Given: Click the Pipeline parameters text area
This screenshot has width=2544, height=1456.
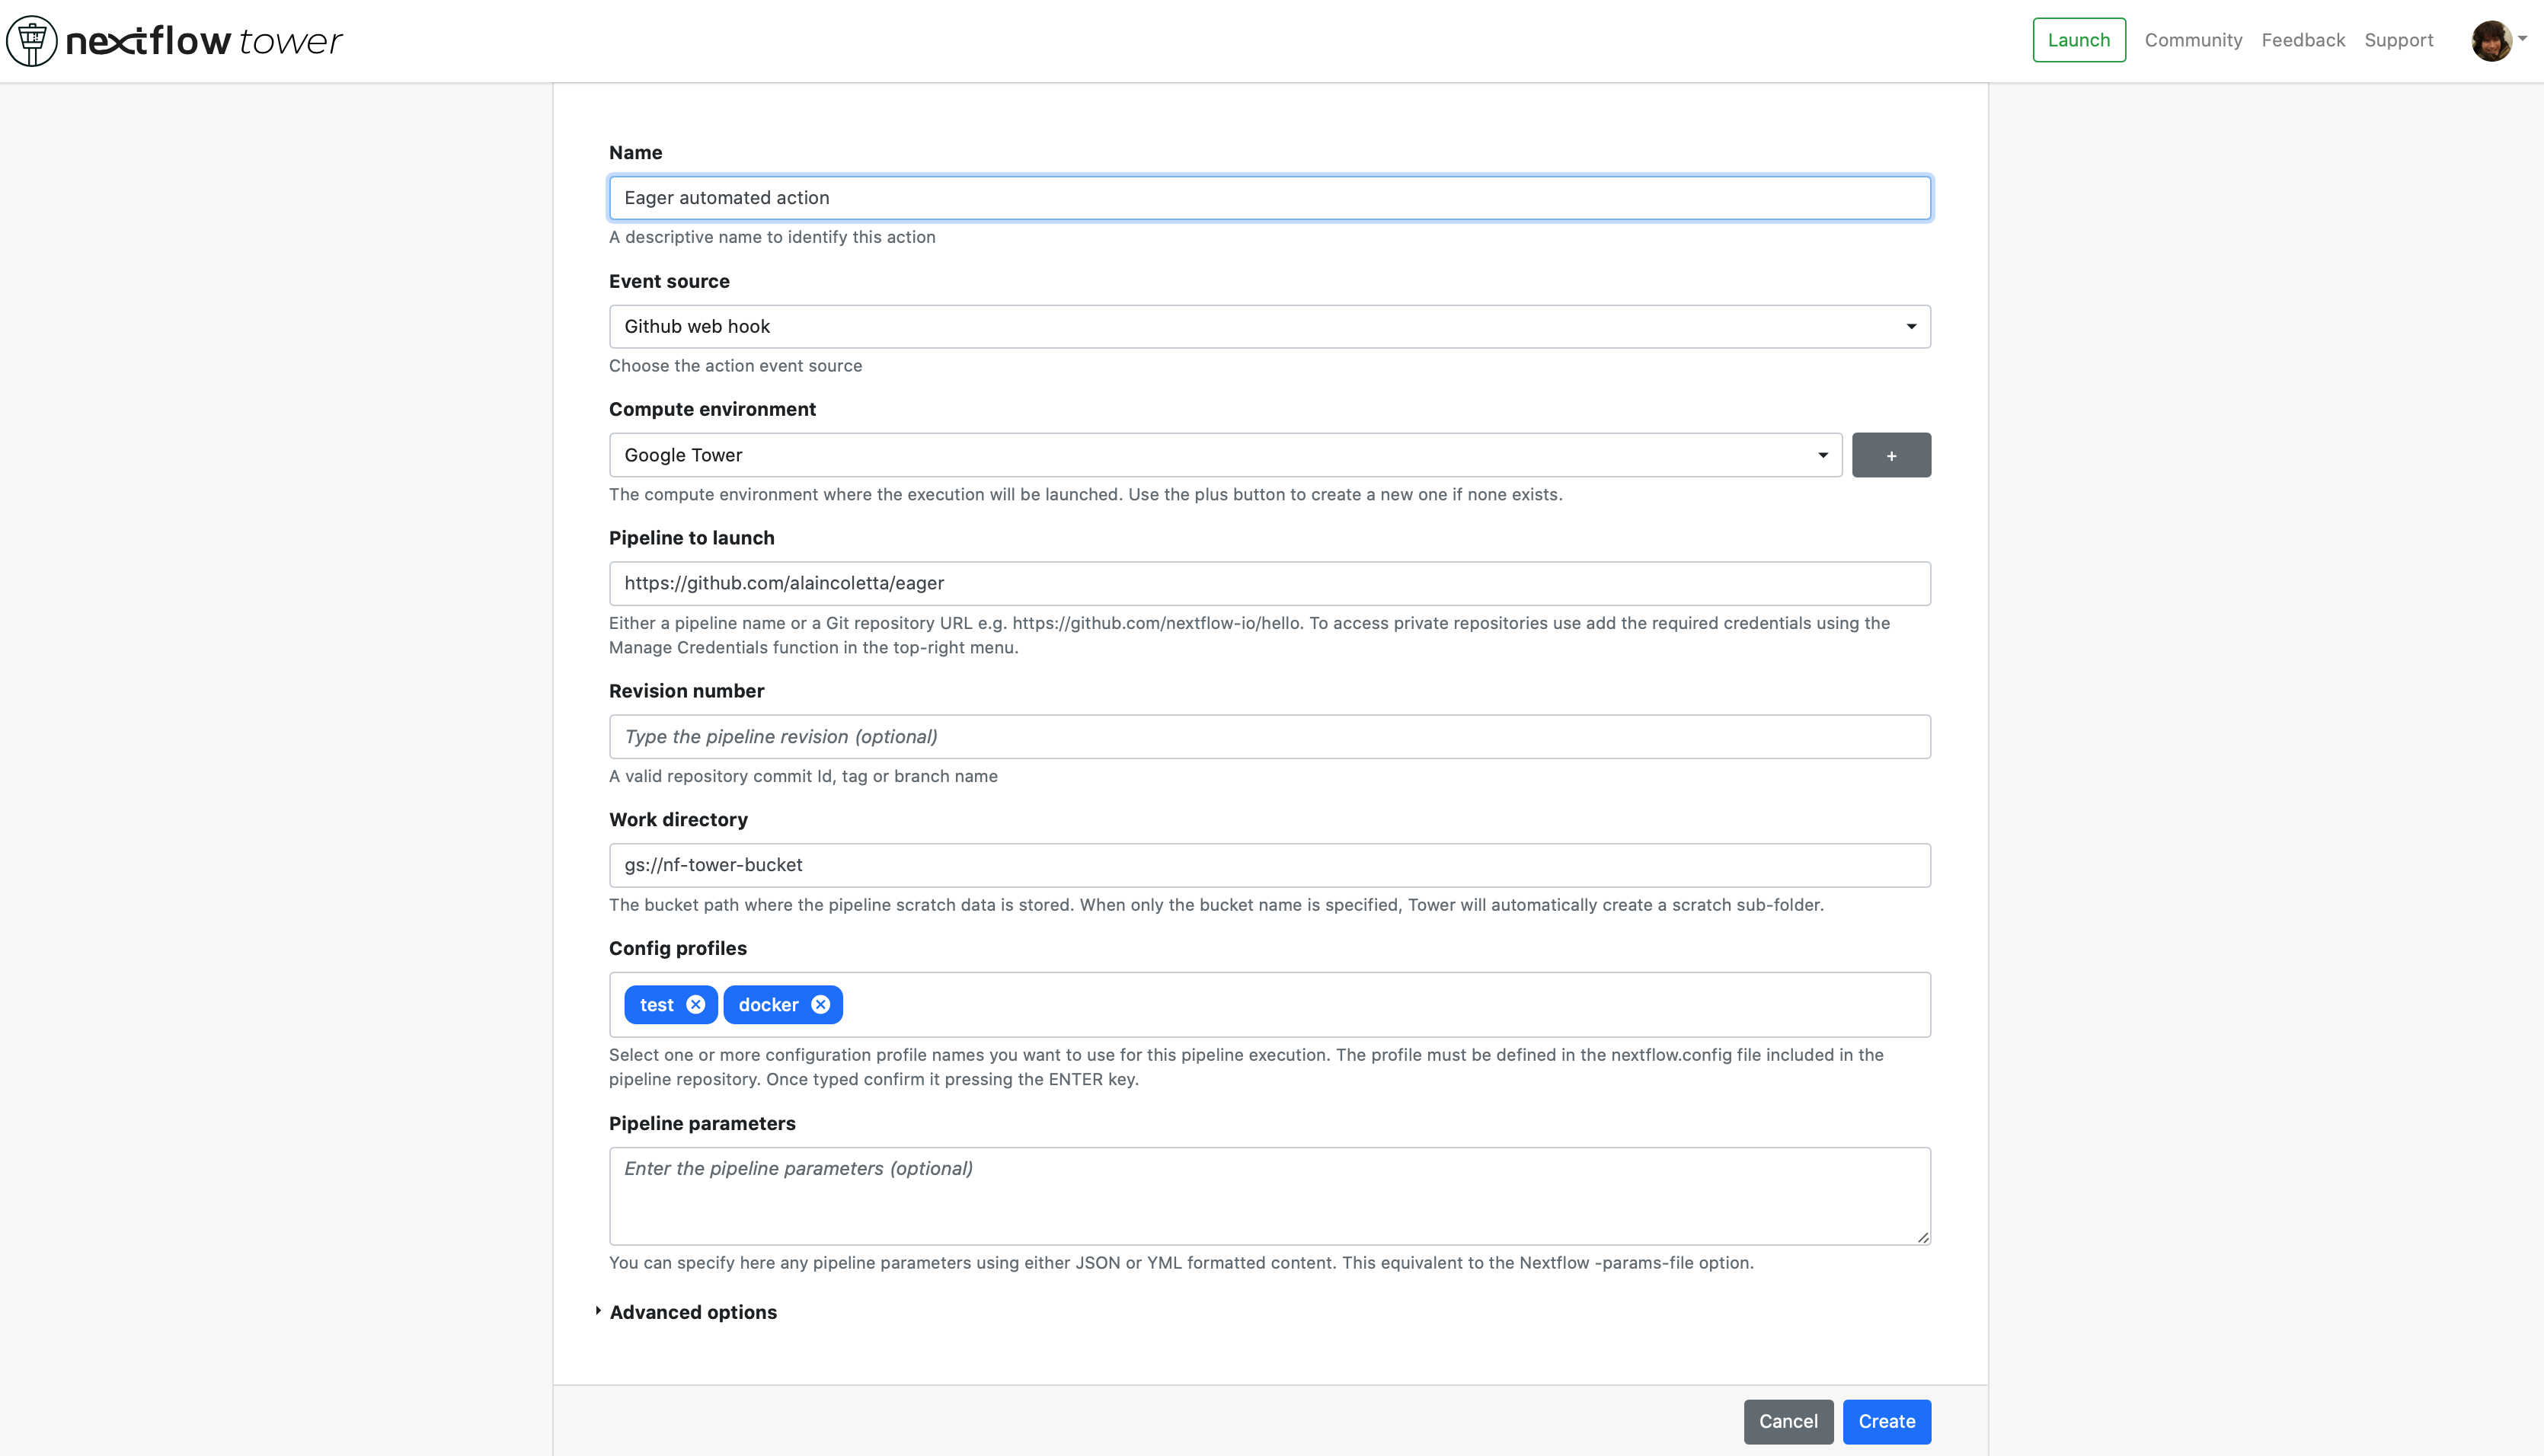Looking at the screenshot, I should [1270, 1196].
